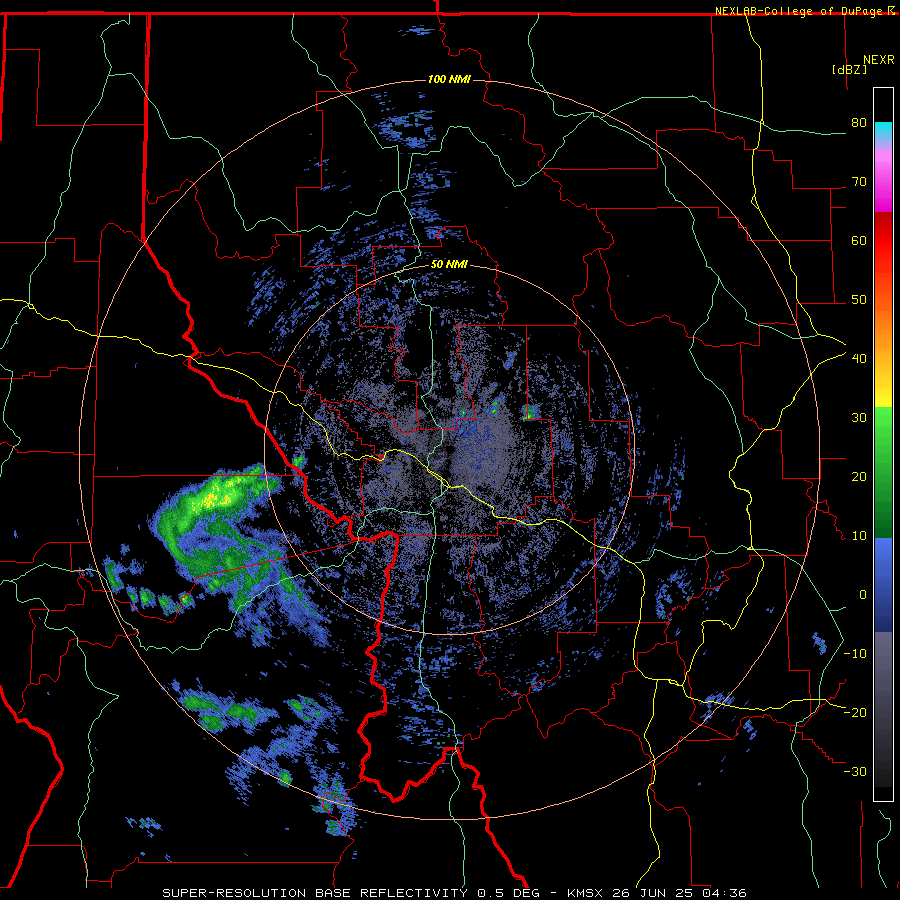The height and width of the screenshot is (900, 900).
Task: Click the -20 value on the dBZ scale
Action: [x=855, y=712]
